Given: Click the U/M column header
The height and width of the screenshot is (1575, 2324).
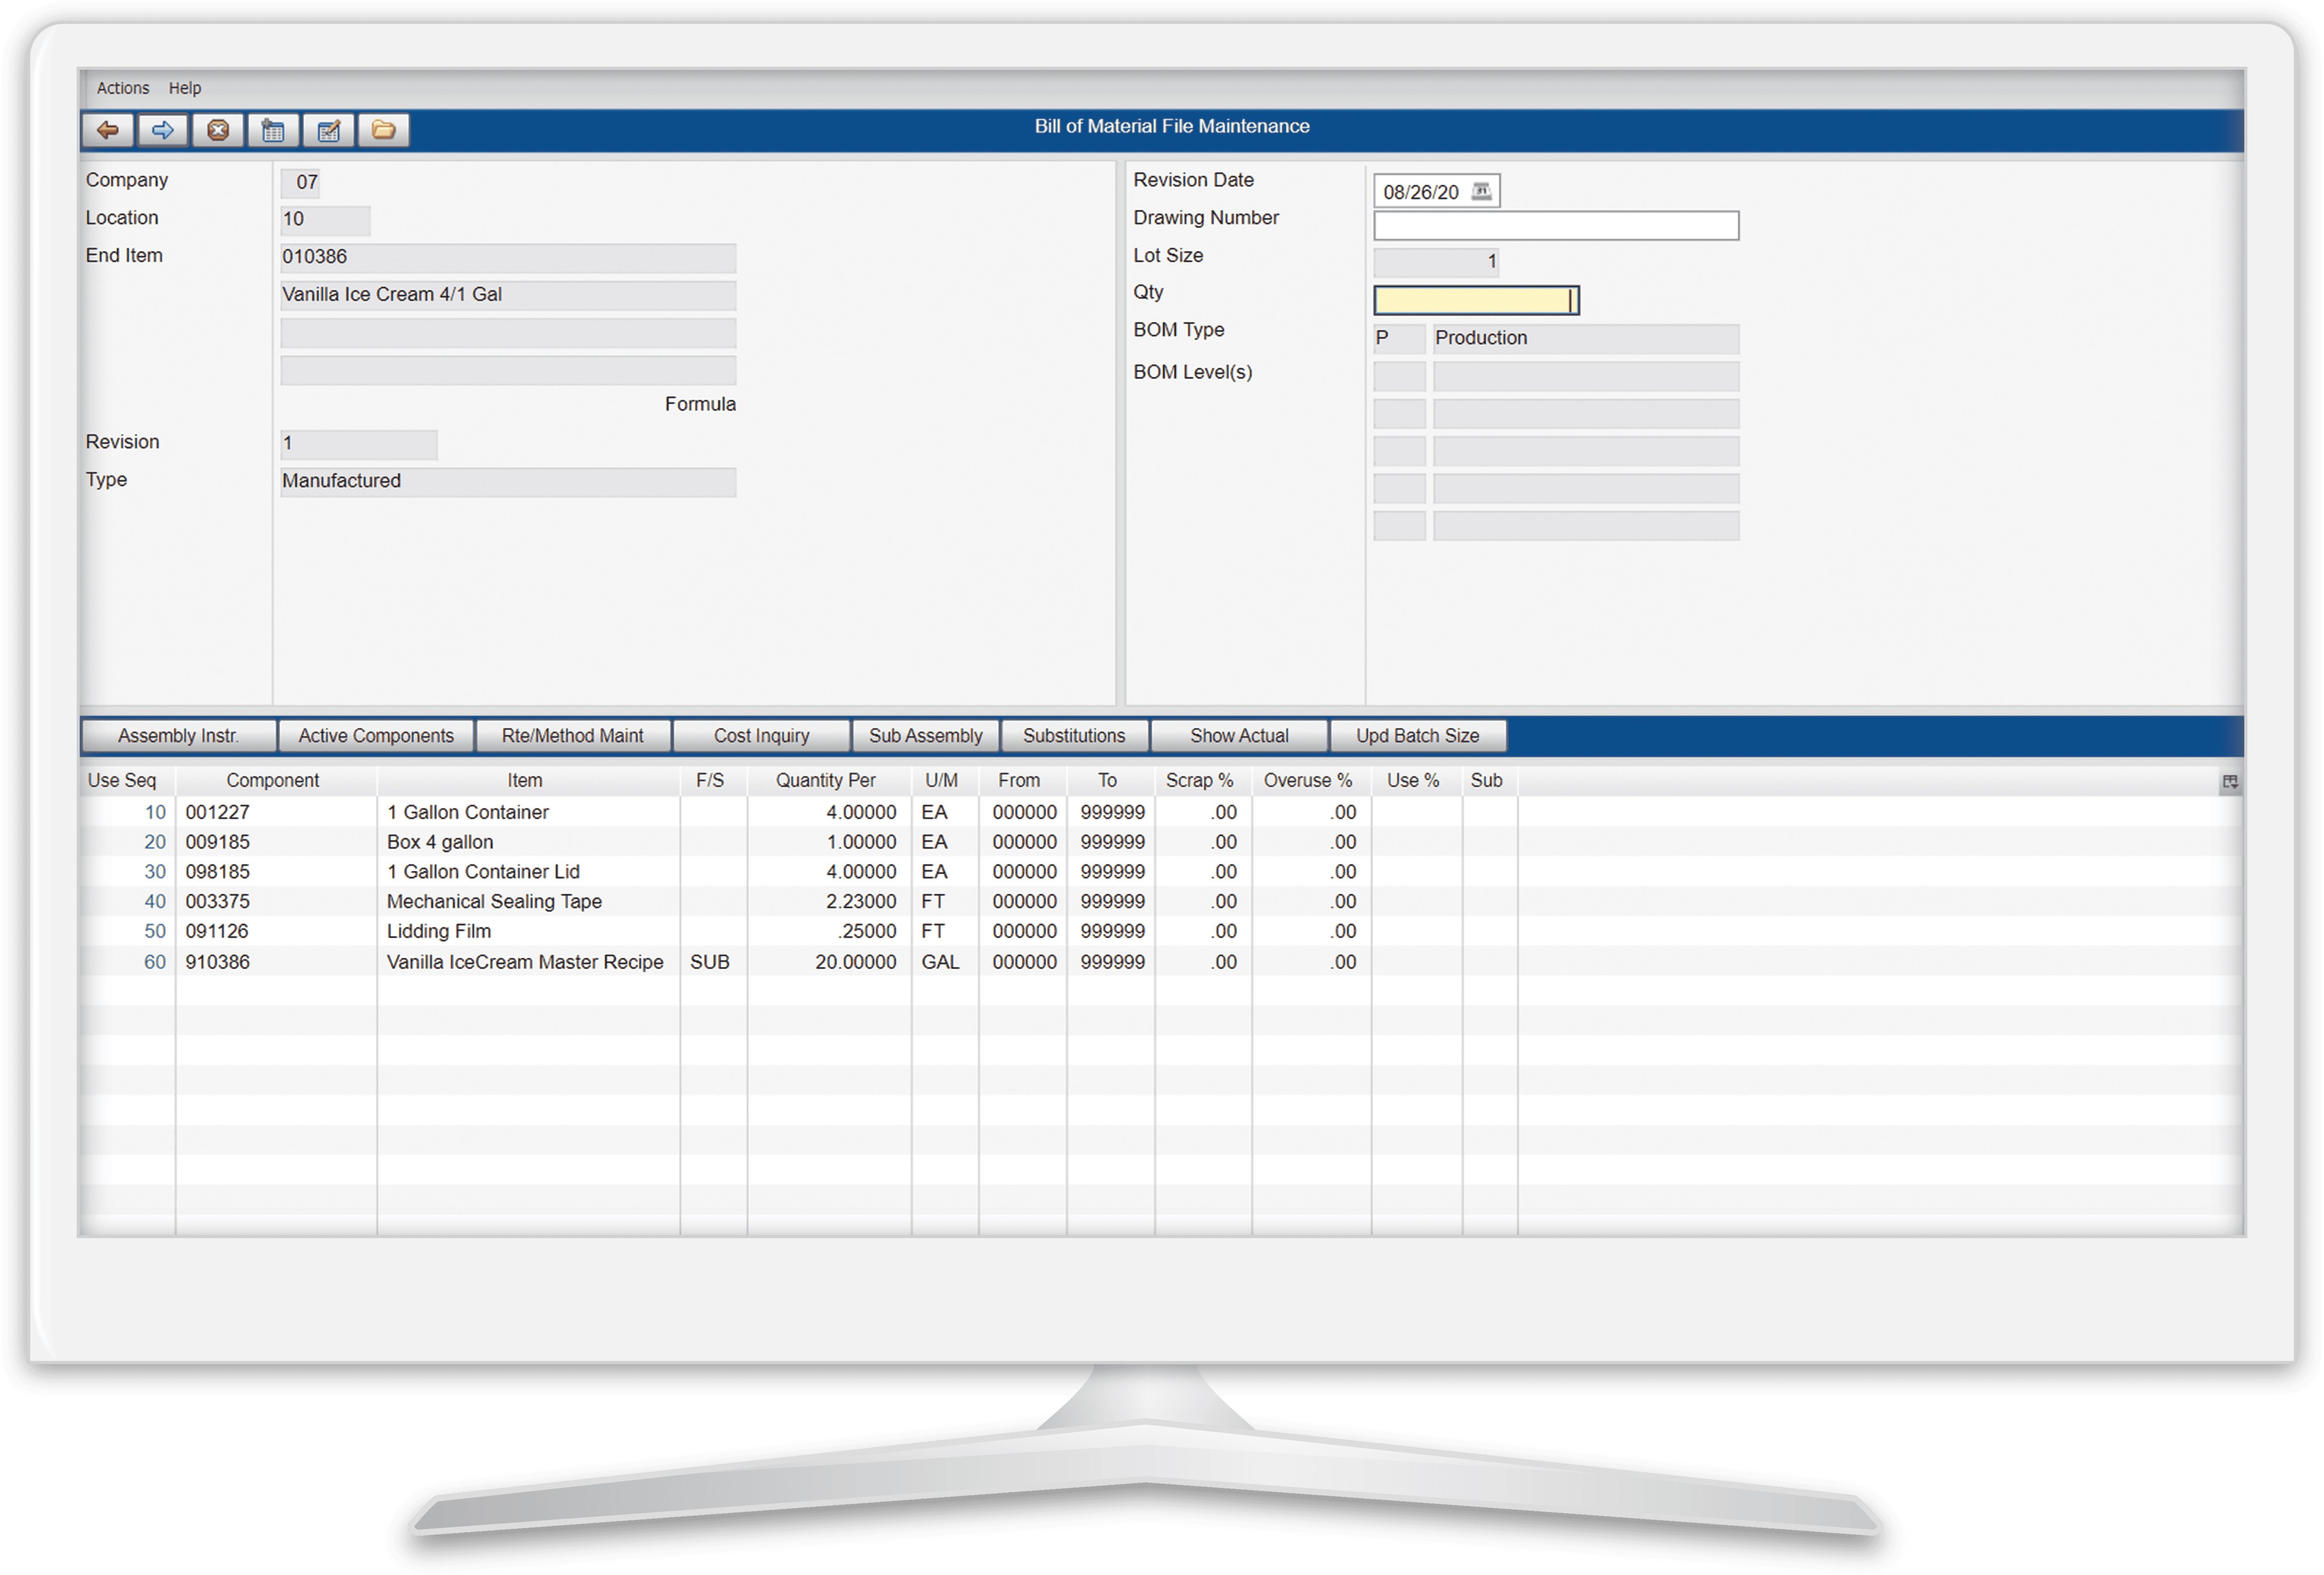Looking at the screenshot, I should coord(942,781).
